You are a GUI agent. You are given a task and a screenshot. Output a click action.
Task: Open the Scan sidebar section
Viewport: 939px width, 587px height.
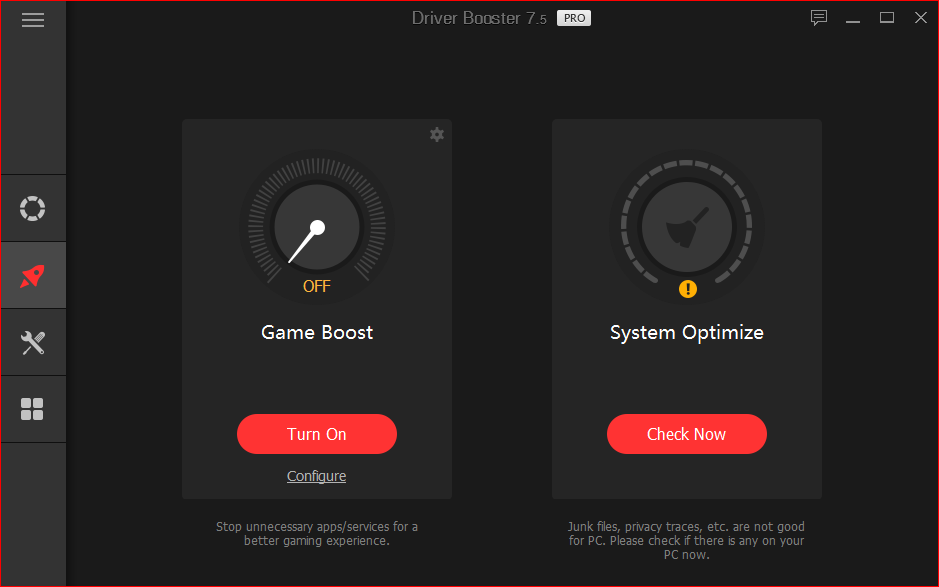[x=32, y=208]
